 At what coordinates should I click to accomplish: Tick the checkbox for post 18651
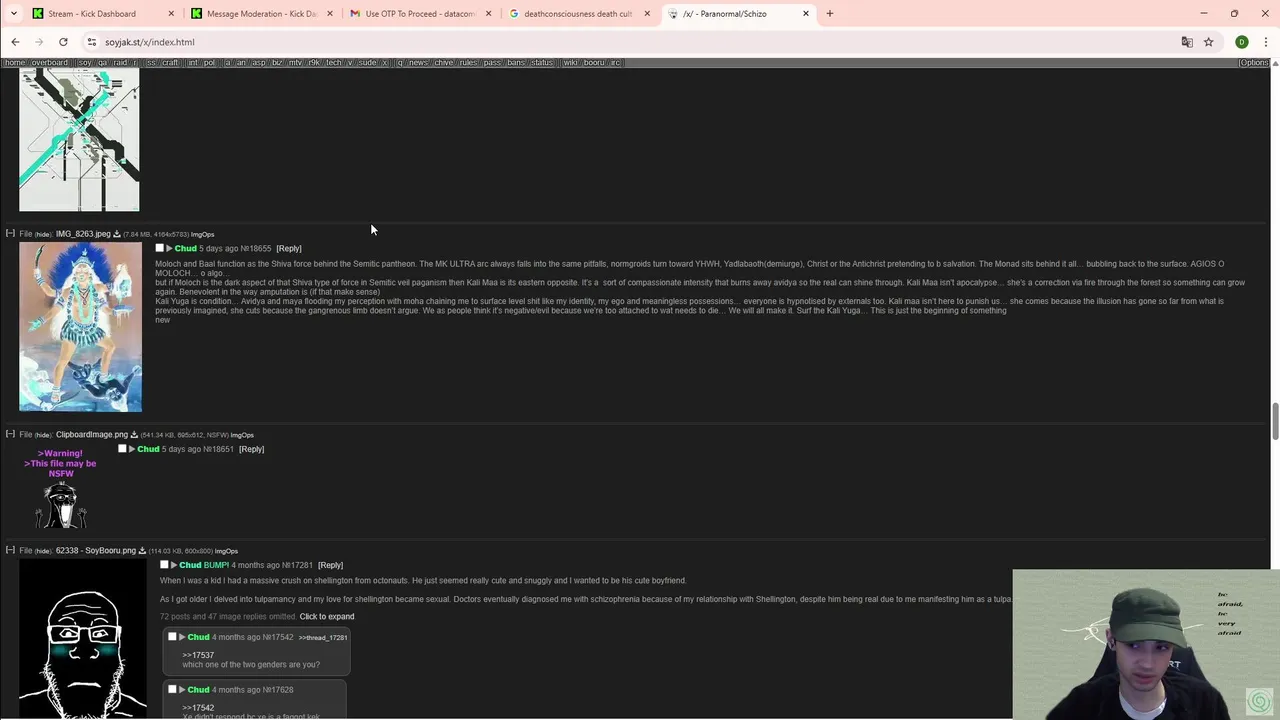(x=122, y=449)
